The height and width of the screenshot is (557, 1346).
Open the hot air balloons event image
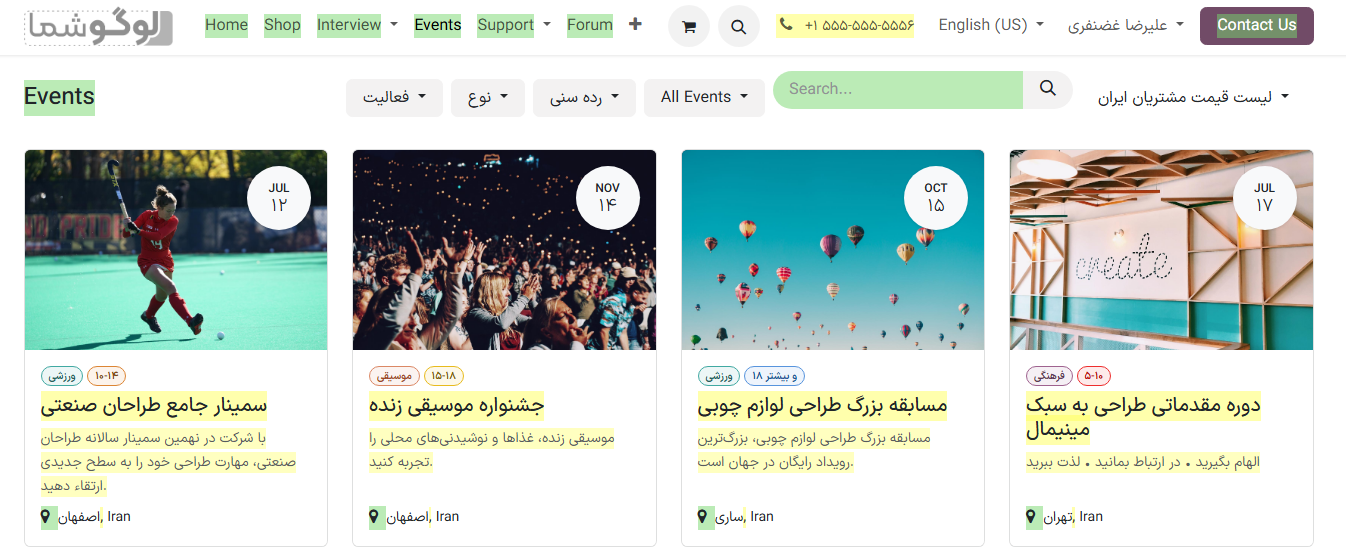[832, 250]
